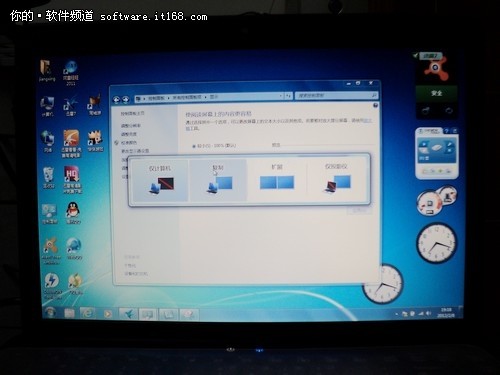
Task: Open the avast! sidebar gadget logo
Action: tap(436, 69)
